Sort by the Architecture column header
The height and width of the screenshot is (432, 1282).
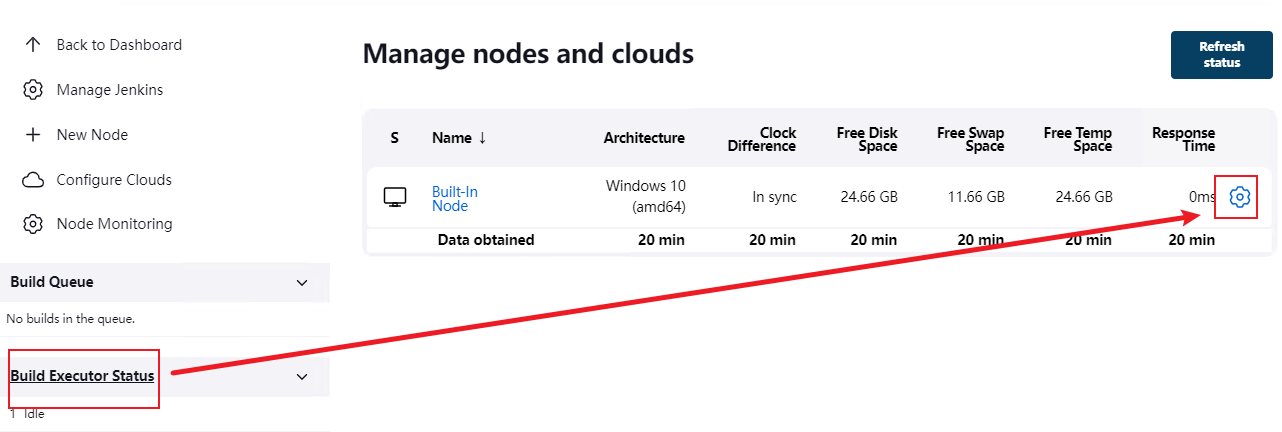[x=644, y=138]
